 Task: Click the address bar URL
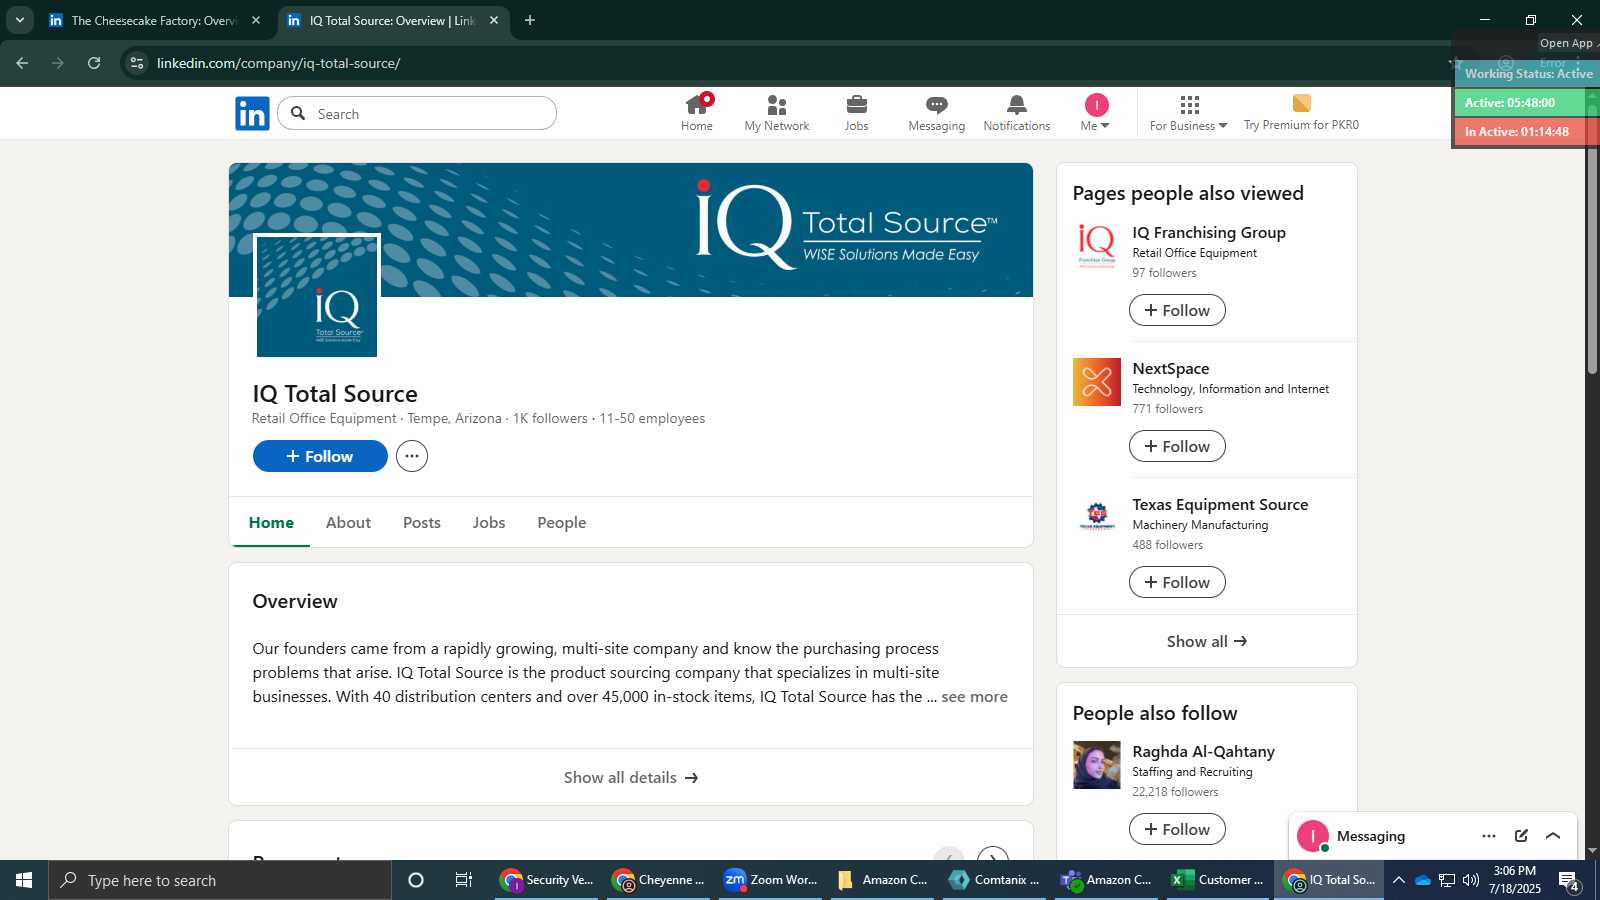tap(279, 63)
